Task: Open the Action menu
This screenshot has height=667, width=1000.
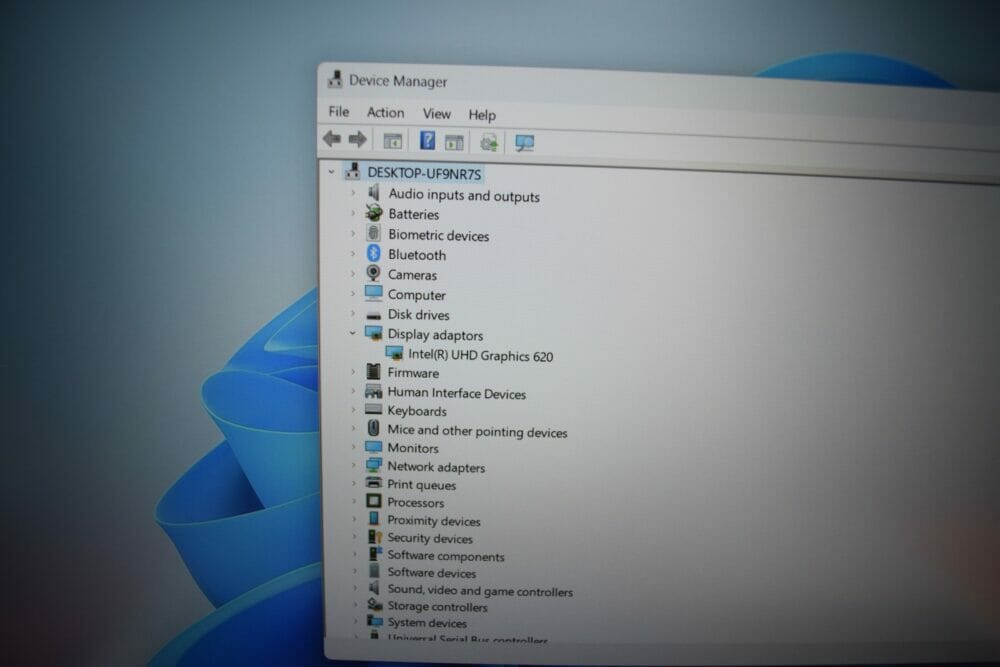Action: tap(385, 113)
